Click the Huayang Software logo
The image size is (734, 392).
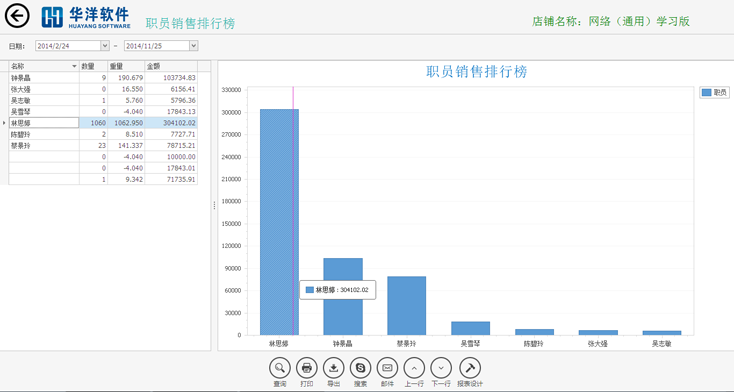pyautogui.click(x=86, y=17)
